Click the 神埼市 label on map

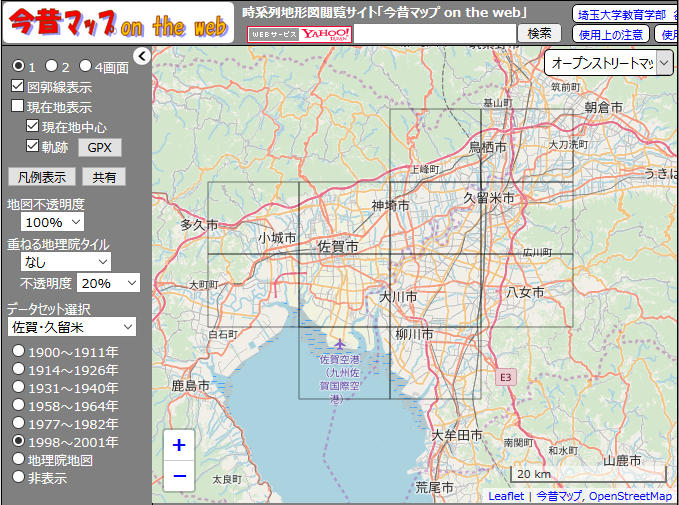(391, 205)
